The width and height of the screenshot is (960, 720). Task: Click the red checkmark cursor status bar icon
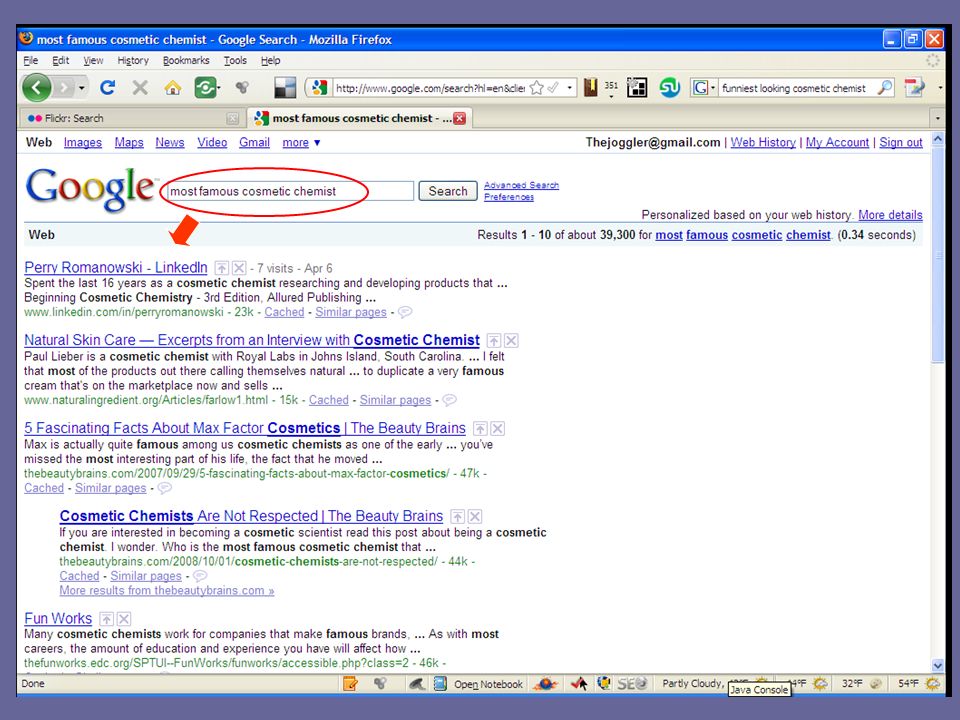pyautogui.click(x=579, y=684)
